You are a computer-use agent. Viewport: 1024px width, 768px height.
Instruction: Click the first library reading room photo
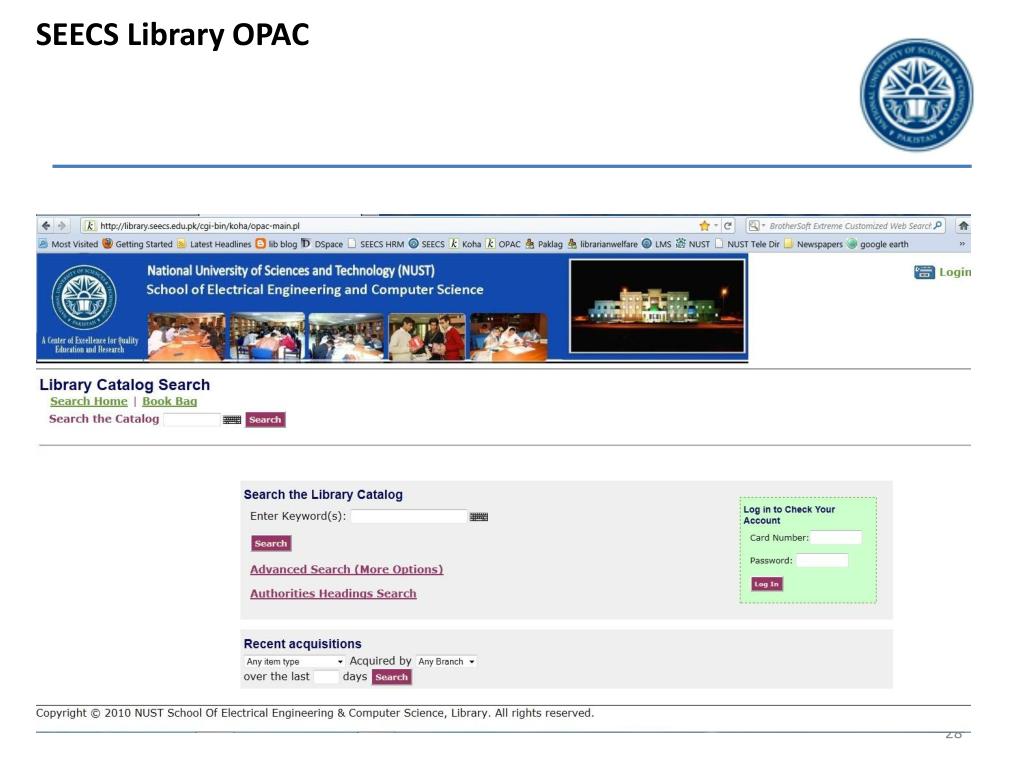(x=186, y=337)
